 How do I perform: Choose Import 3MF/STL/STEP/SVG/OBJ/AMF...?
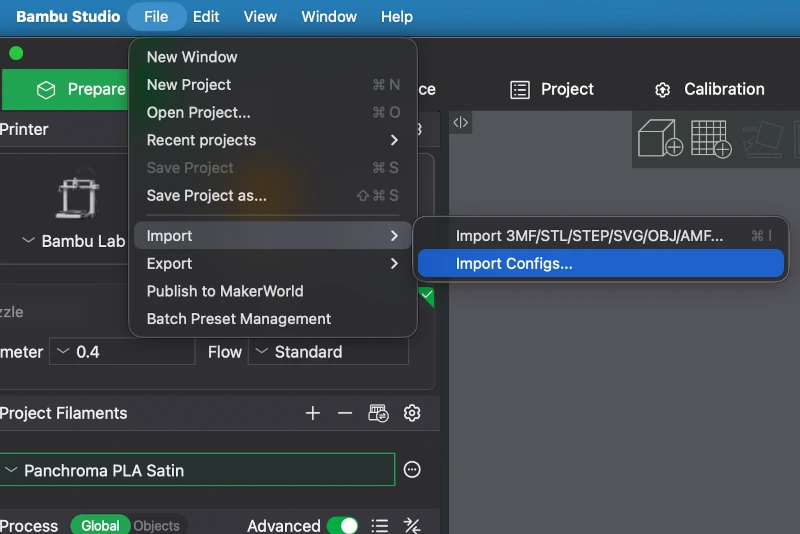click(x=601, y=236)
